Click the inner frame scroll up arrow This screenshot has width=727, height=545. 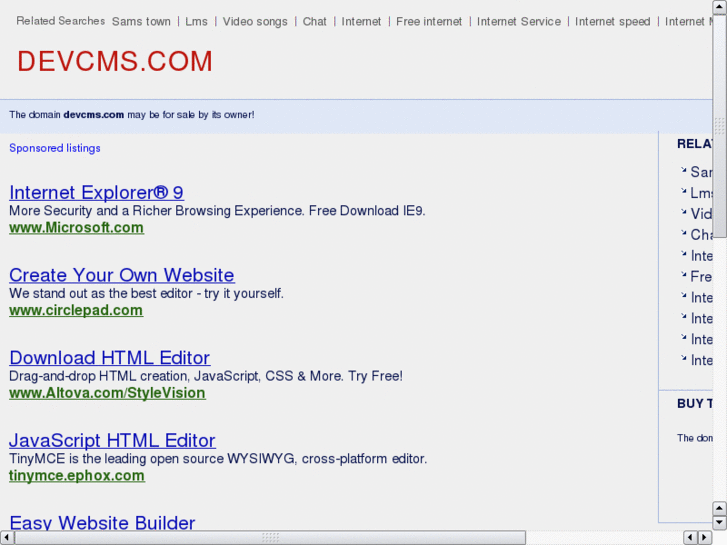[x=719, y=508]
